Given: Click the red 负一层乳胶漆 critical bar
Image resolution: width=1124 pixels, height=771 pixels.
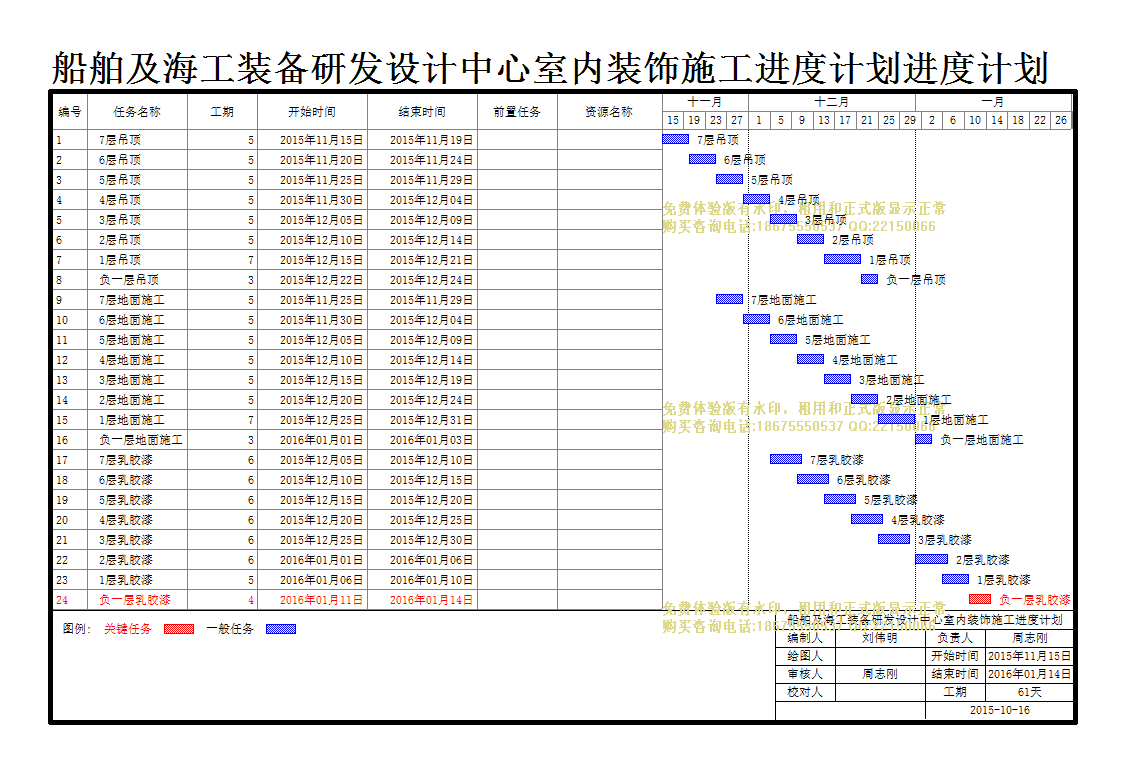Looking at the screenshot, I should [x=980, y=599].
